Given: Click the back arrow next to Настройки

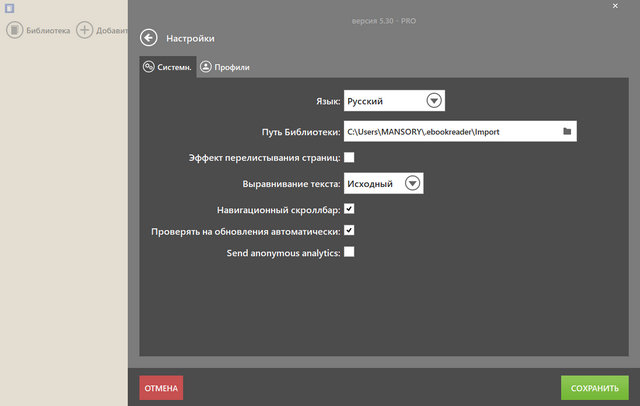Looking at the screenshot, I should (x=150, y=38).
